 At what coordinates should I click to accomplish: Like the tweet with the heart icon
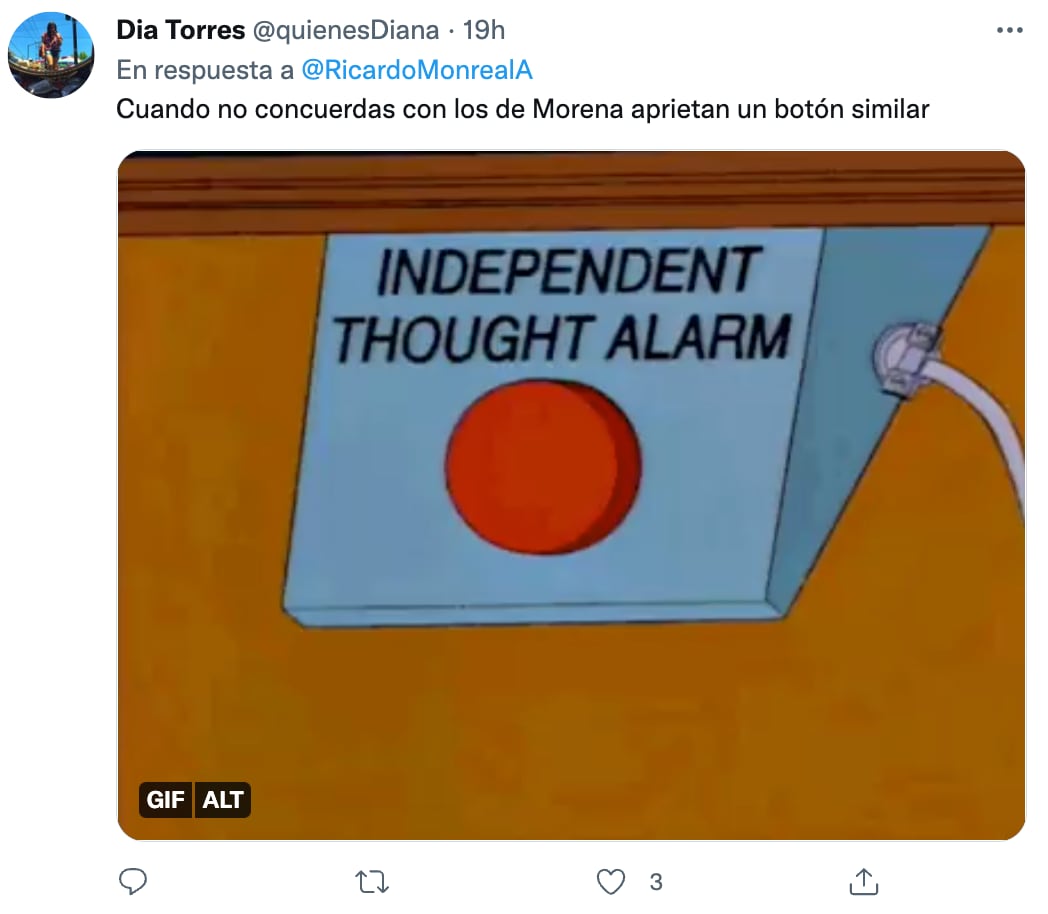[610, 882]
